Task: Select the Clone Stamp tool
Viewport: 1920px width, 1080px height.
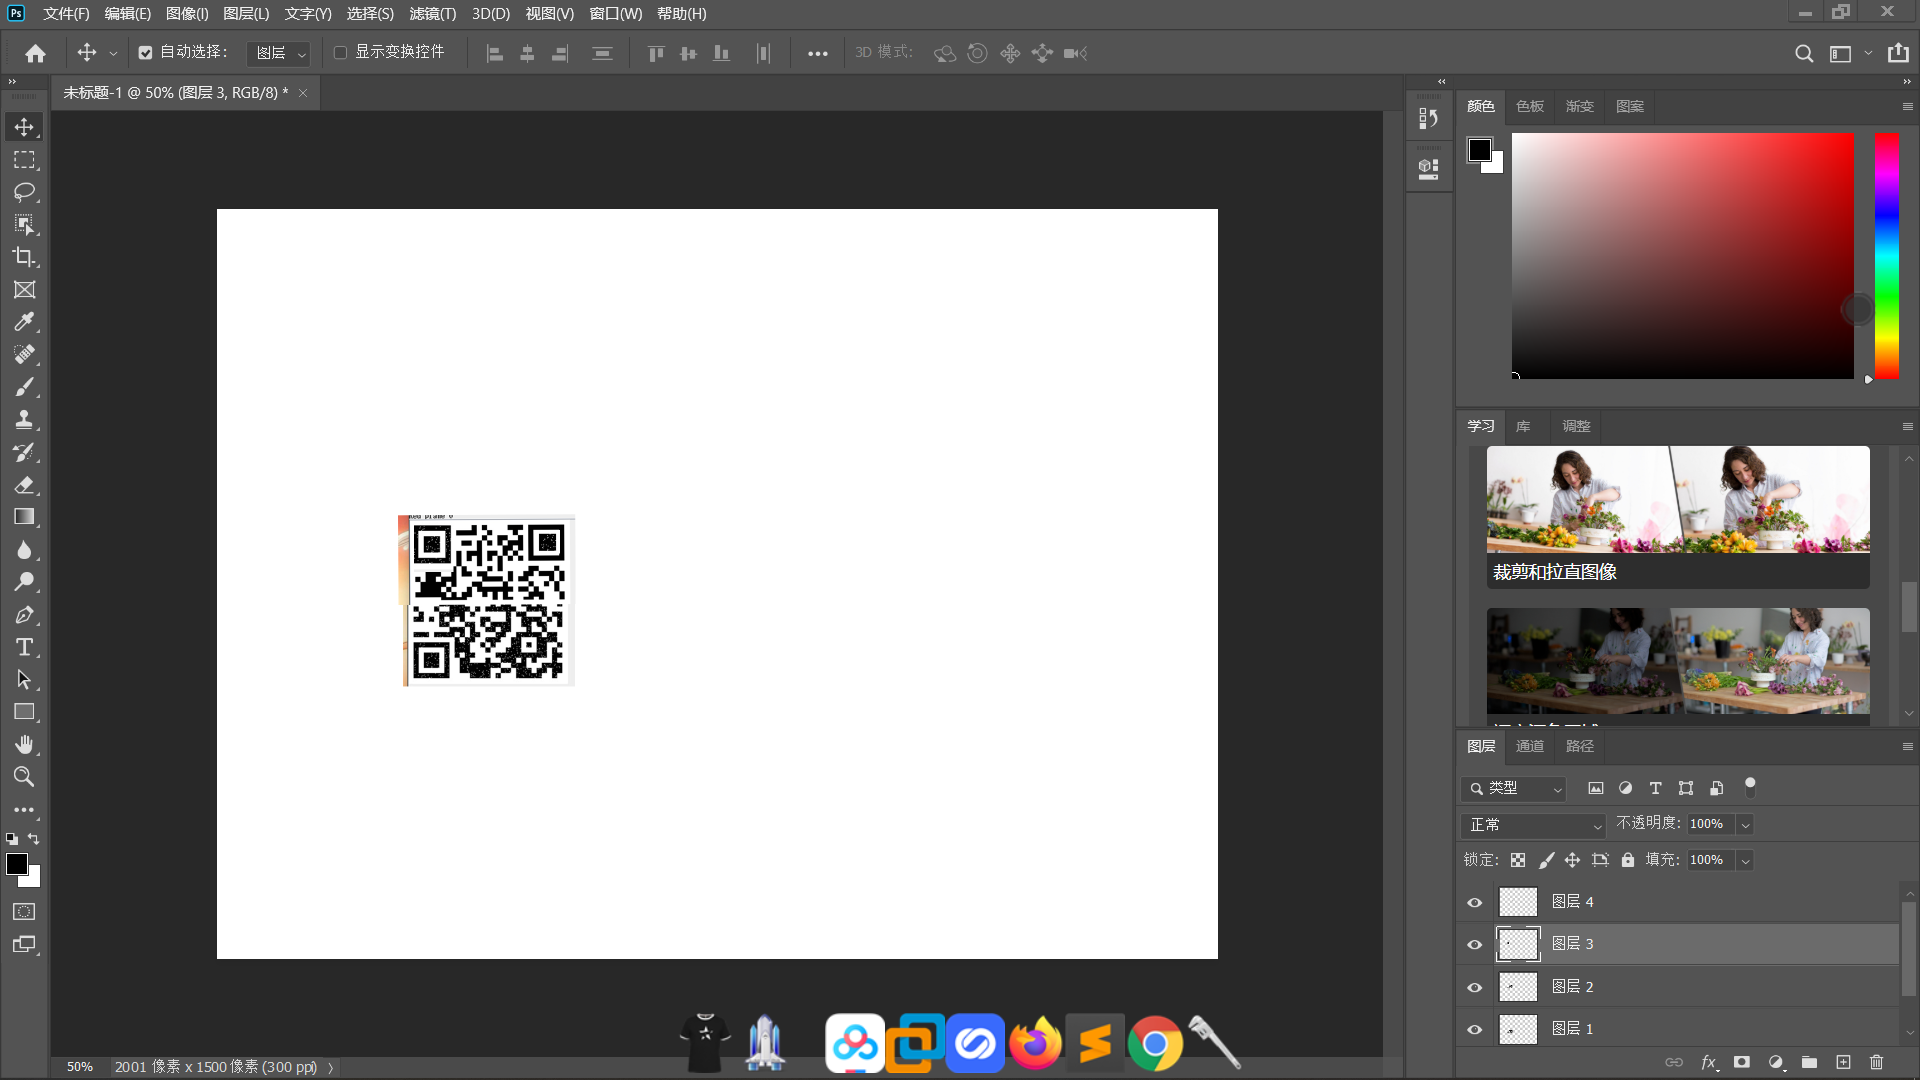Action: coord(24,420)
